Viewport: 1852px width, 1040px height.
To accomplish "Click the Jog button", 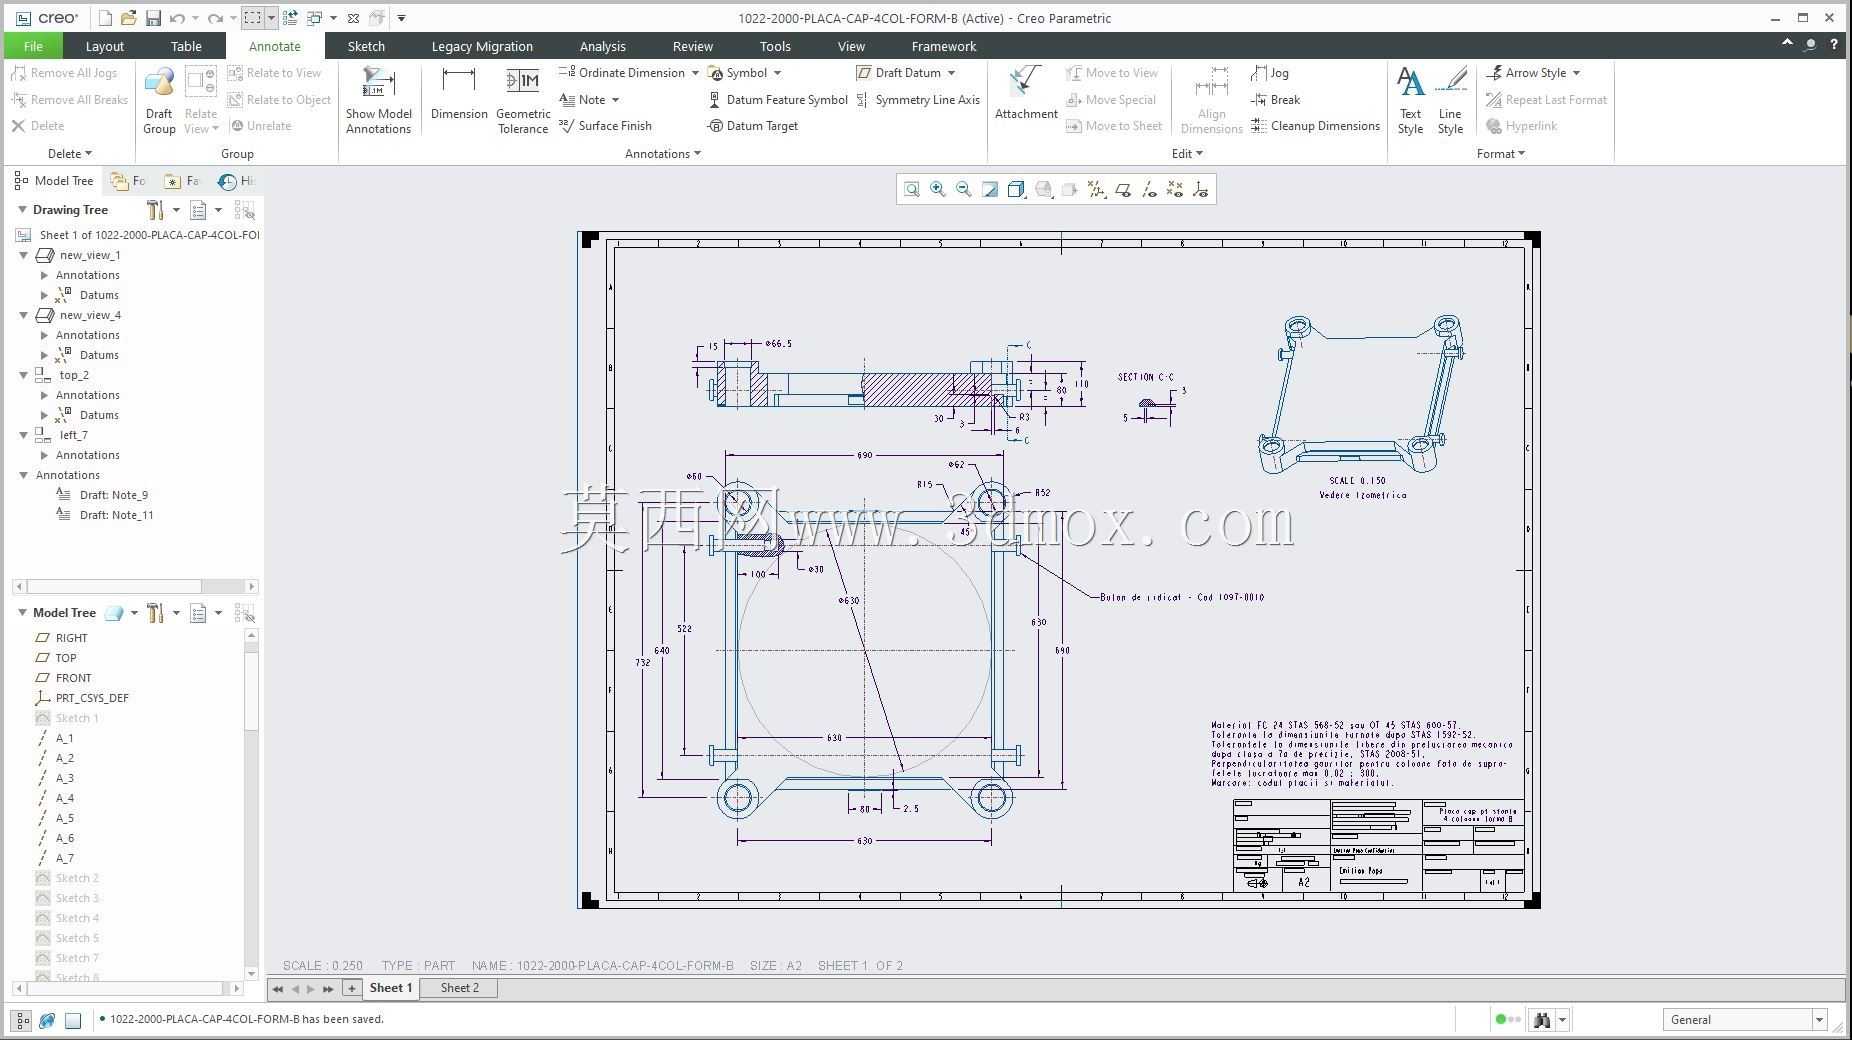I will click(x=1270, y=73).
